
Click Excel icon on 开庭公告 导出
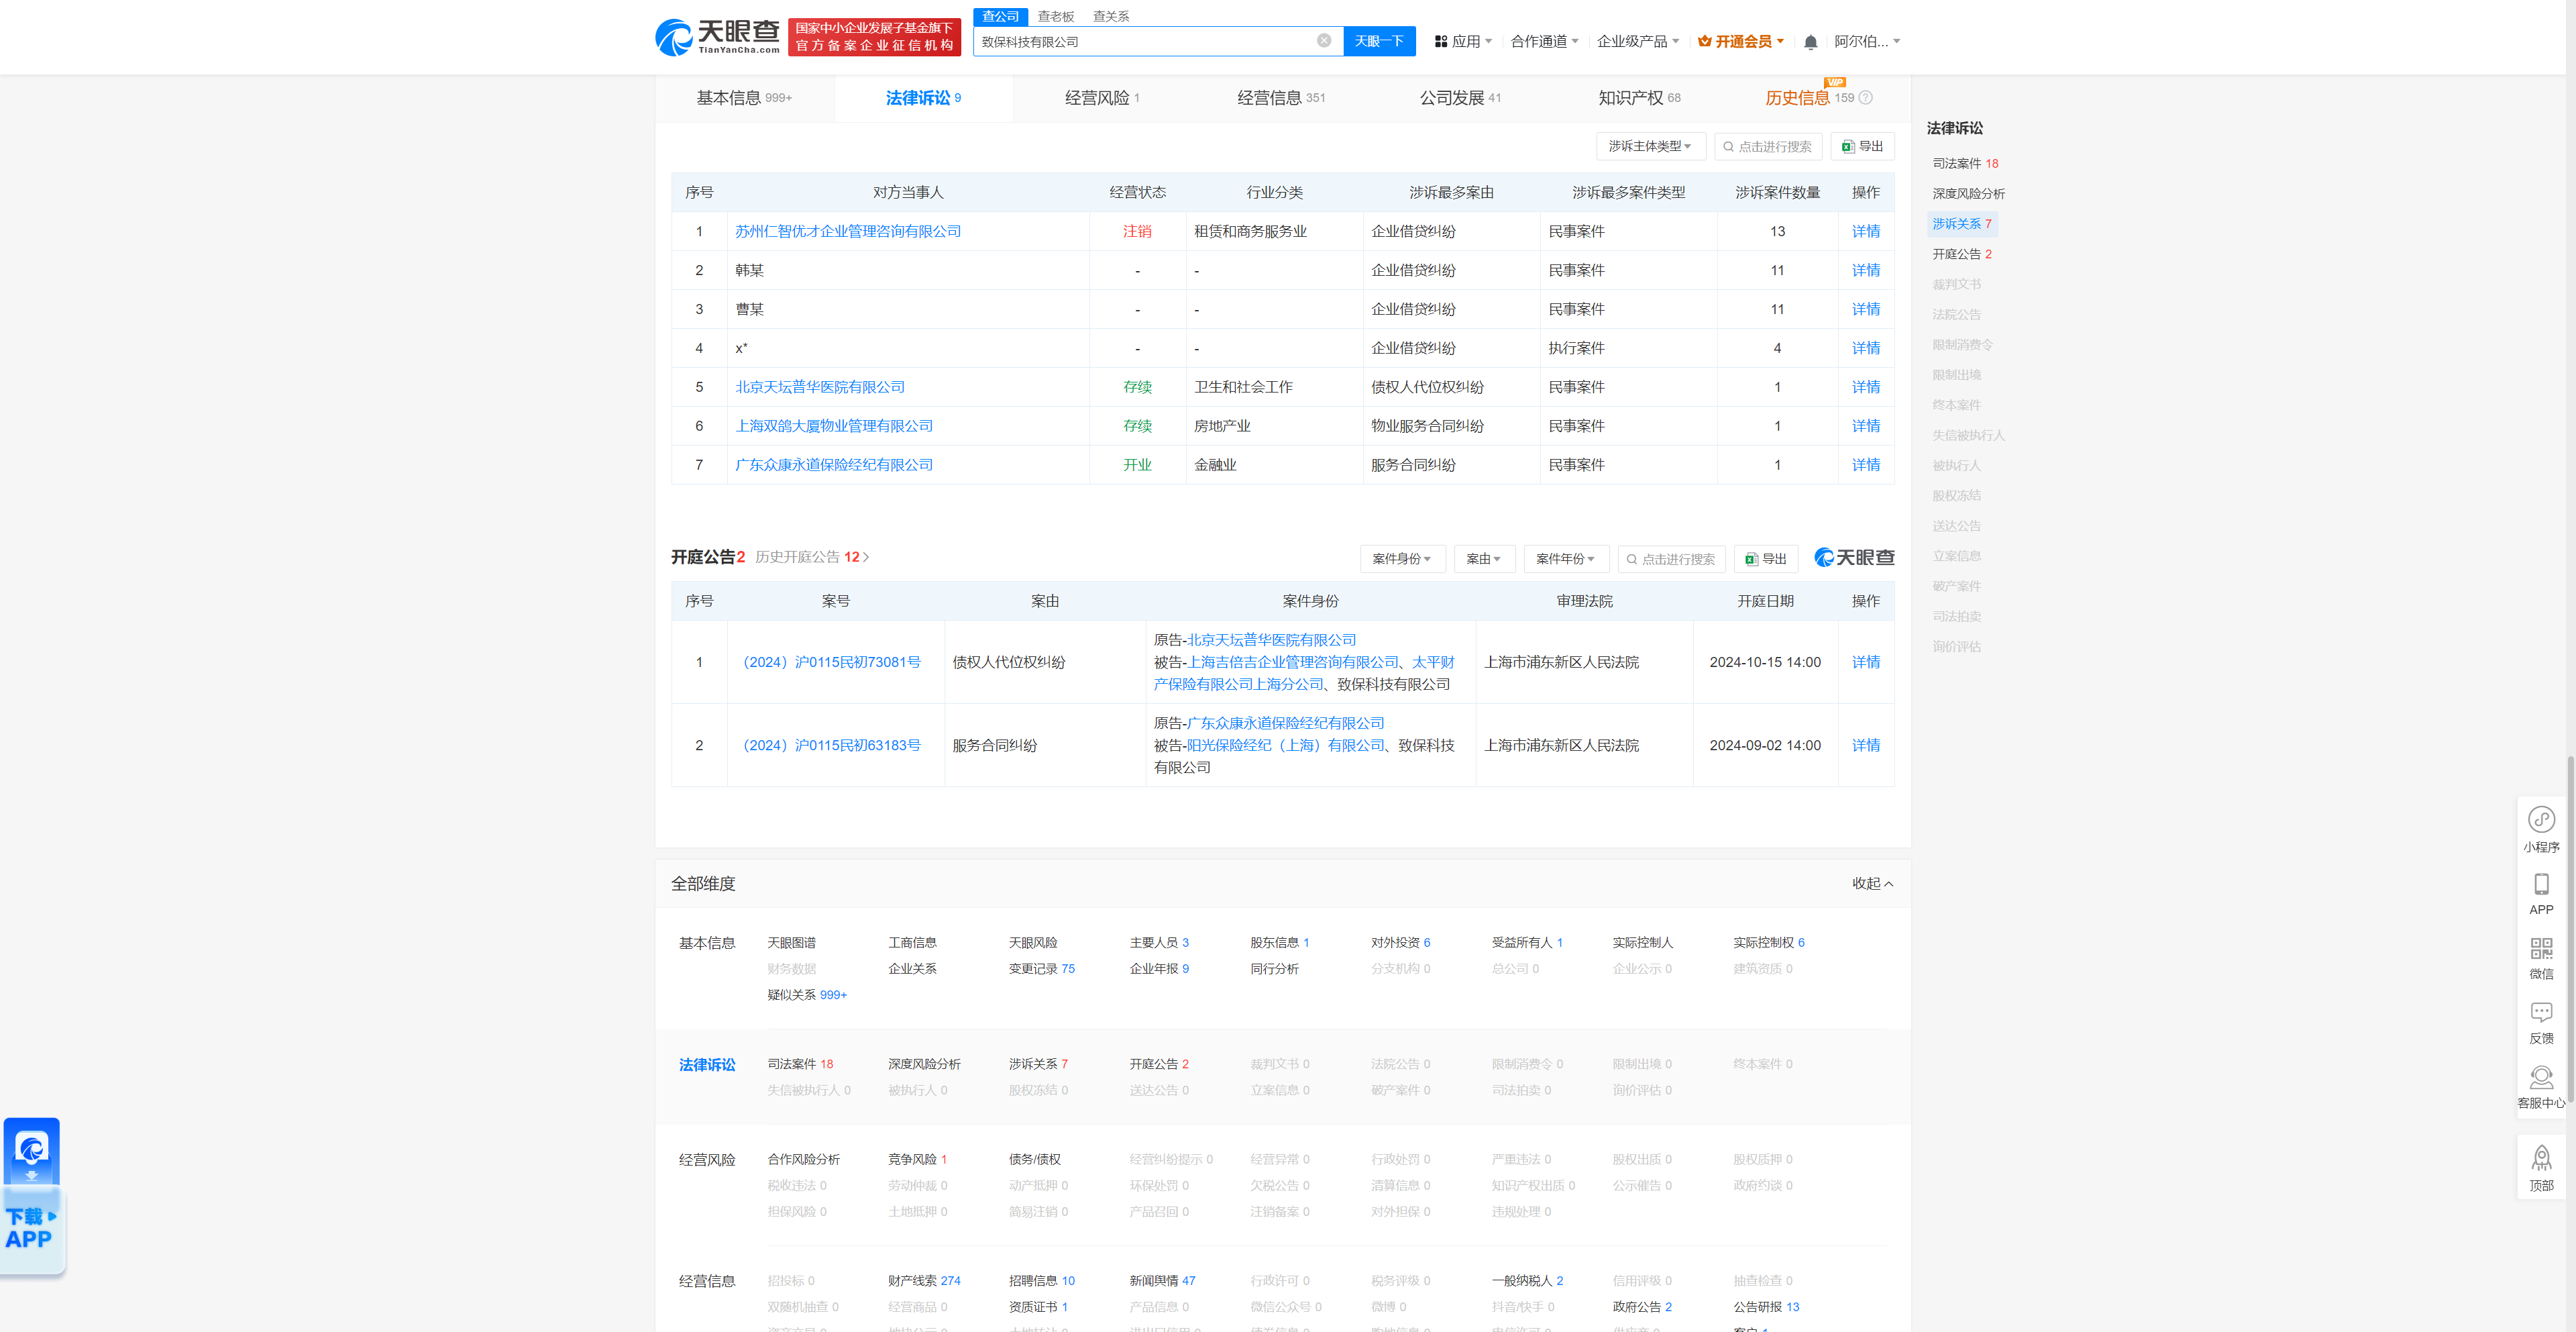click(1751, 559)
